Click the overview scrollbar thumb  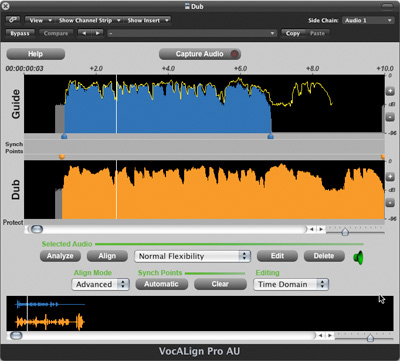point(16,335)
